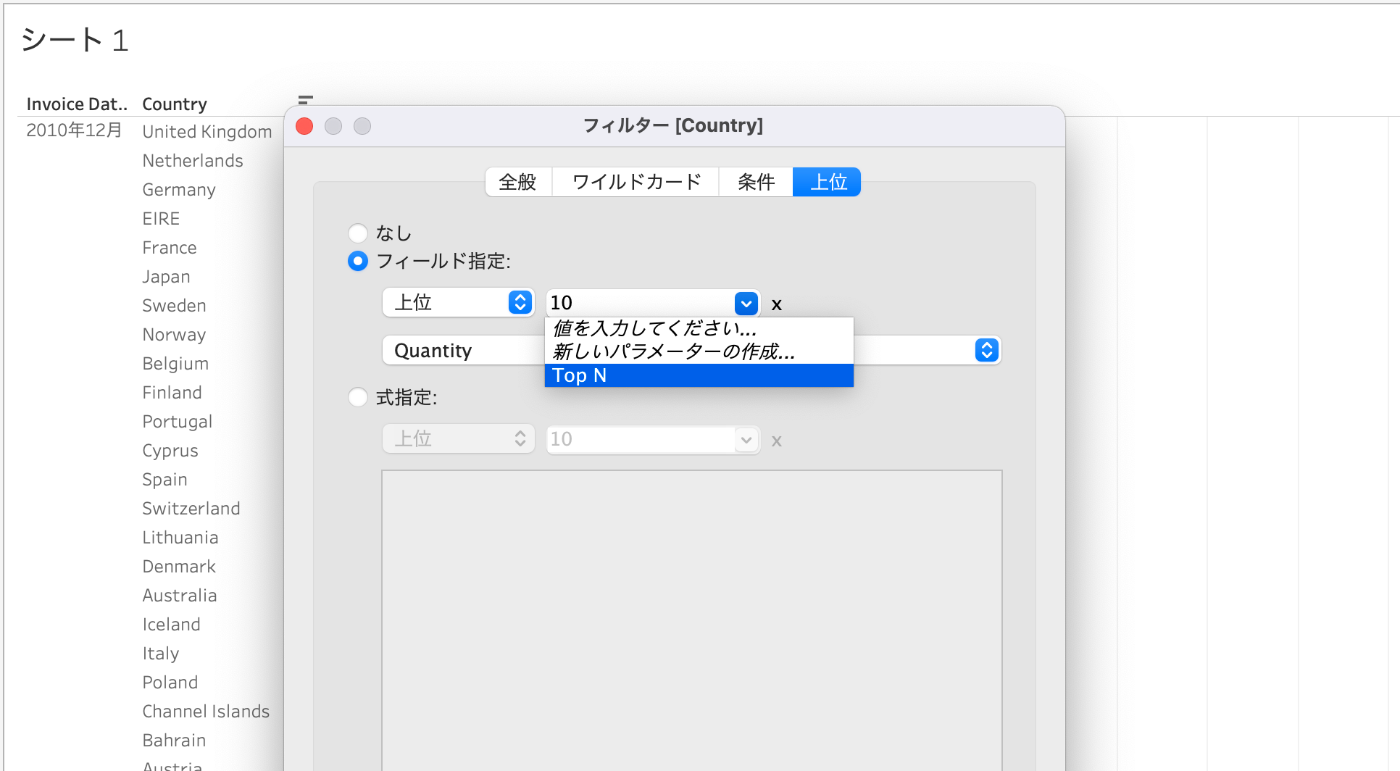
Task: Open the Quantity field dropdown
Action: point(463,351)
